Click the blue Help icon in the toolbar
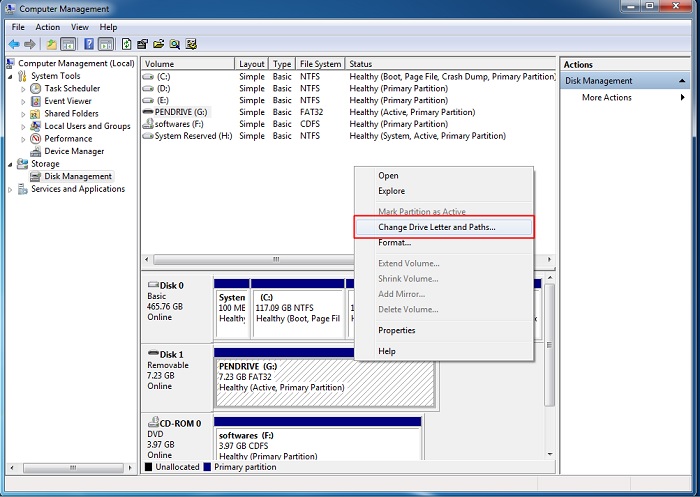700x497 pixels. click(88, 44)
